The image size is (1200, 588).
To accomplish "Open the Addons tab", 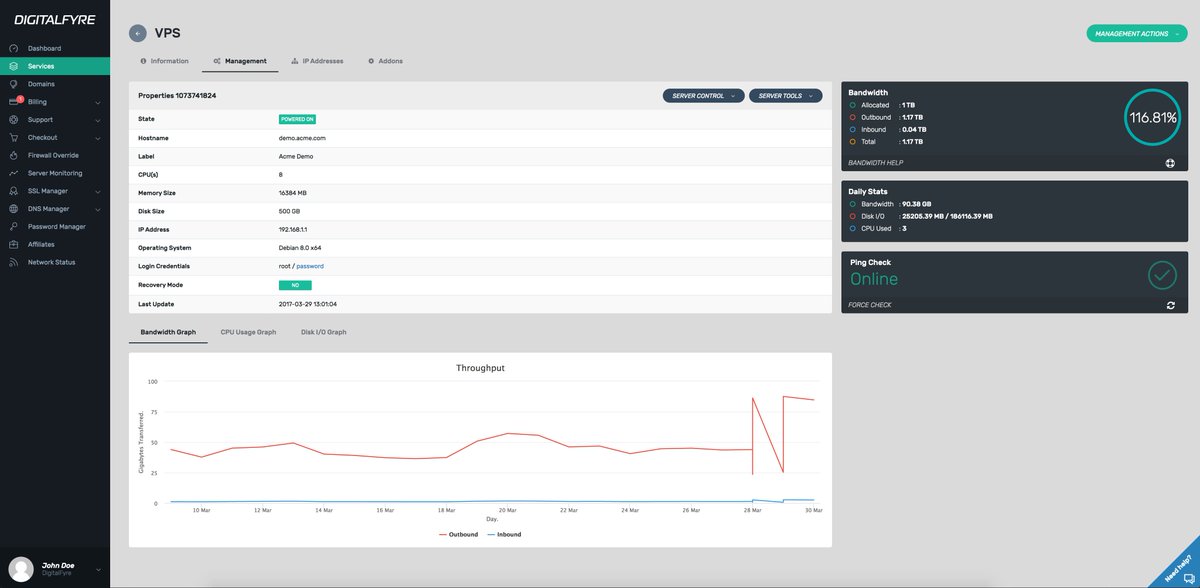I will [x=385, y=61].
